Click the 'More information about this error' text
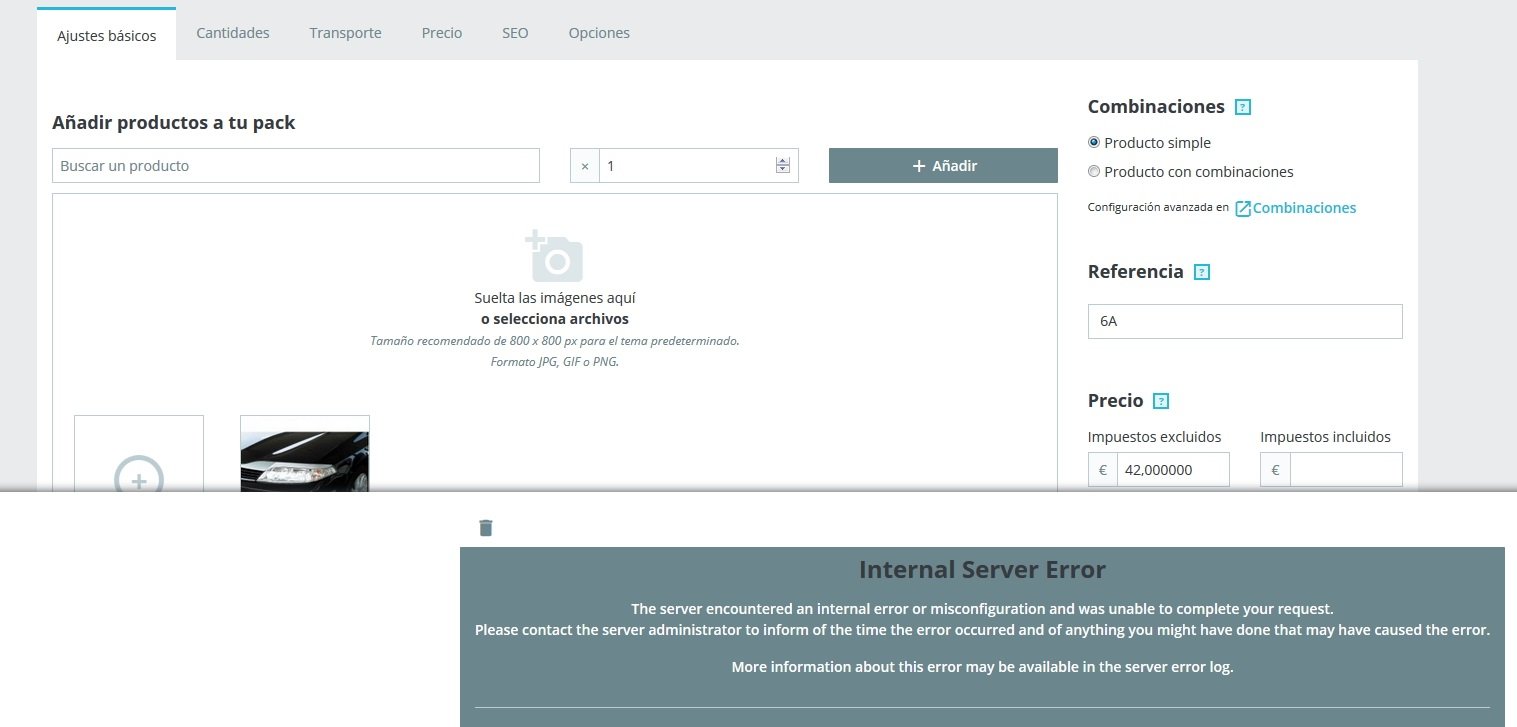 [982, 667]
